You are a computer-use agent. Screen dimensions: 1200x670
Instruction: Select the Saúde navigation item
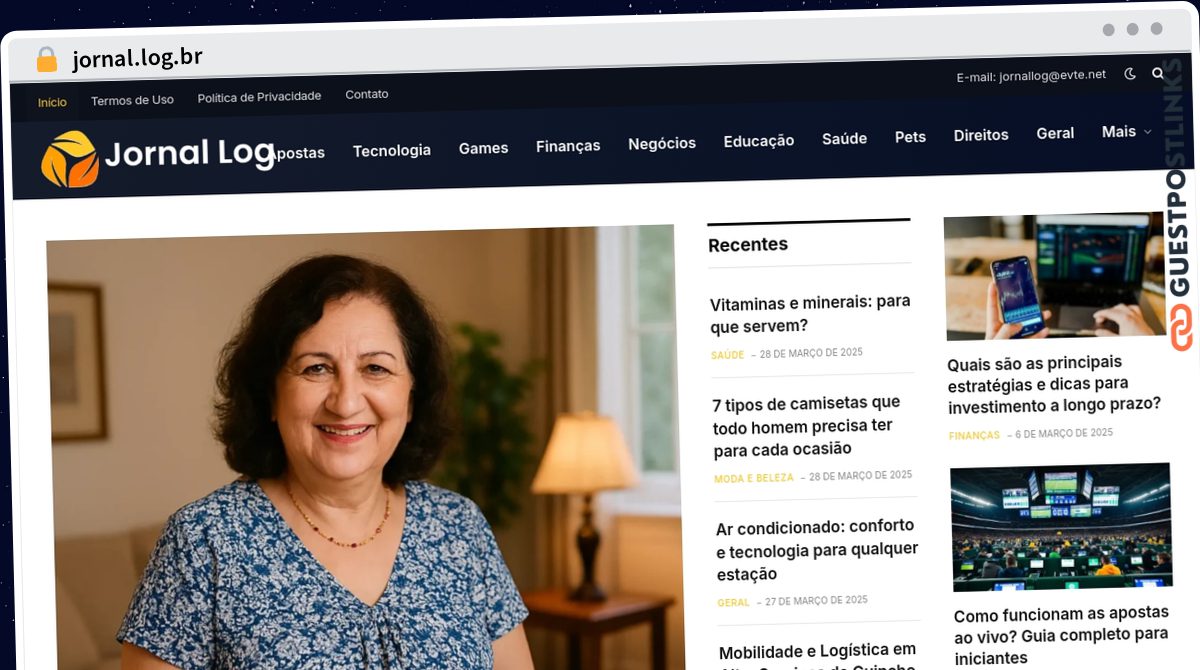click(x=844, y=138)
